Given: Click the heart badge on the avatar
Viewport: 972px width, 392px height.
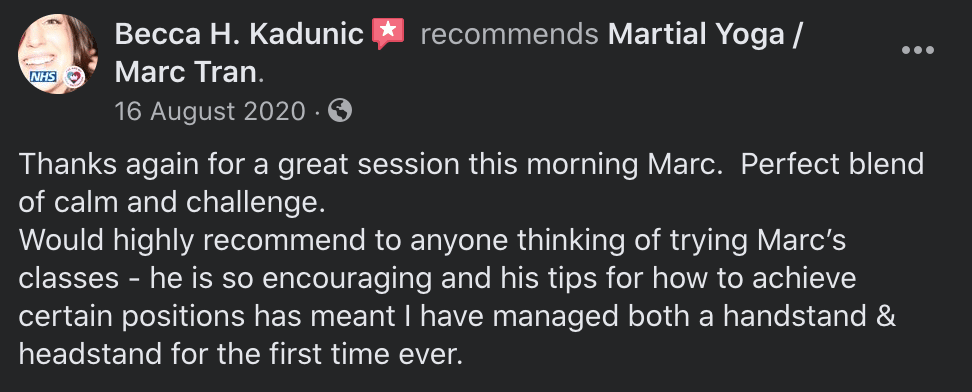Looking at the screenshot, I should point(74,77).
